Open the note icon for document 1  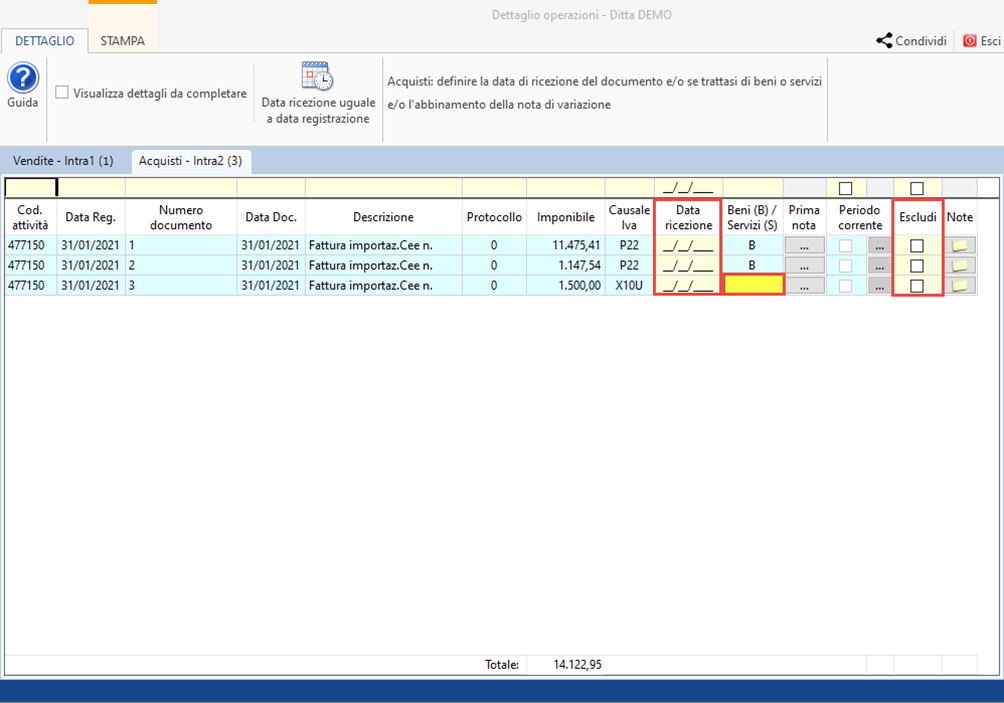(960, 245)
